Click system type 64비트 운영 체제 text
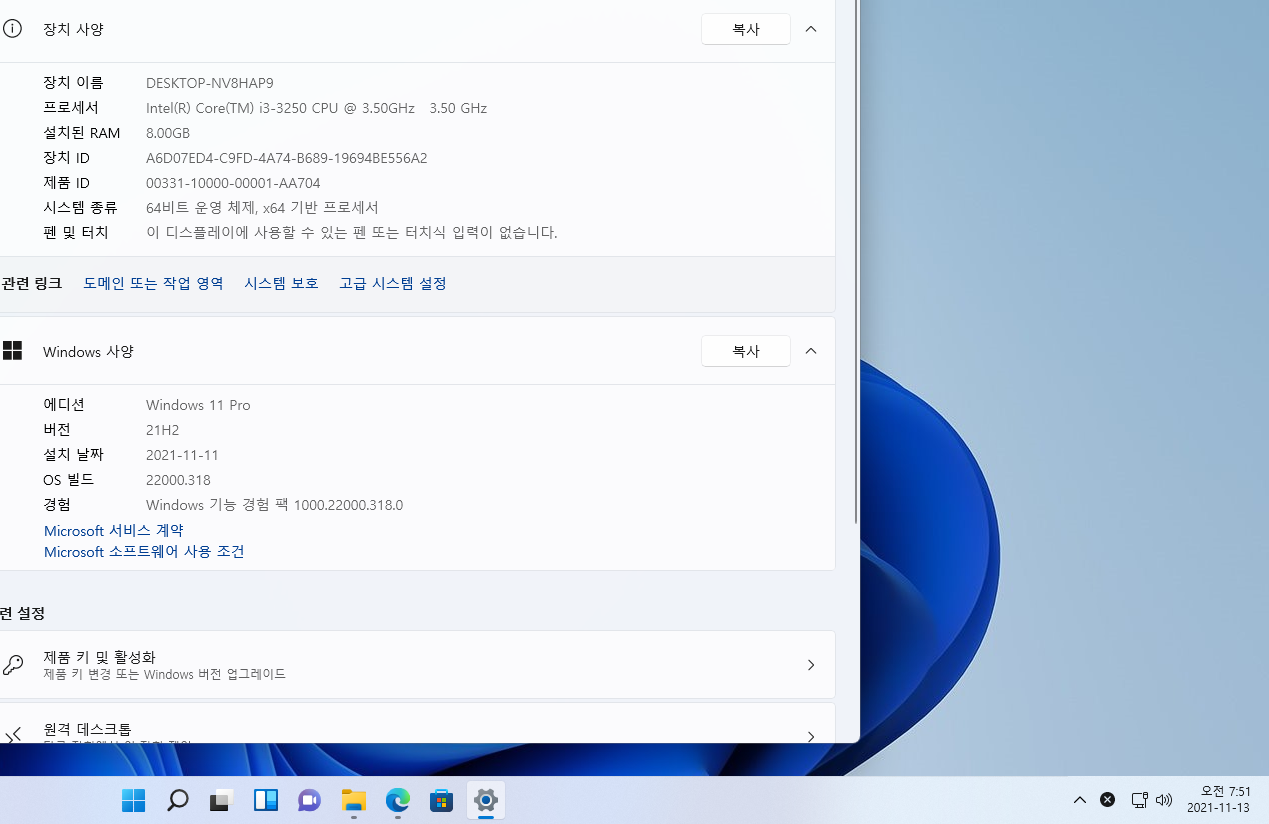 coord(262,208)
